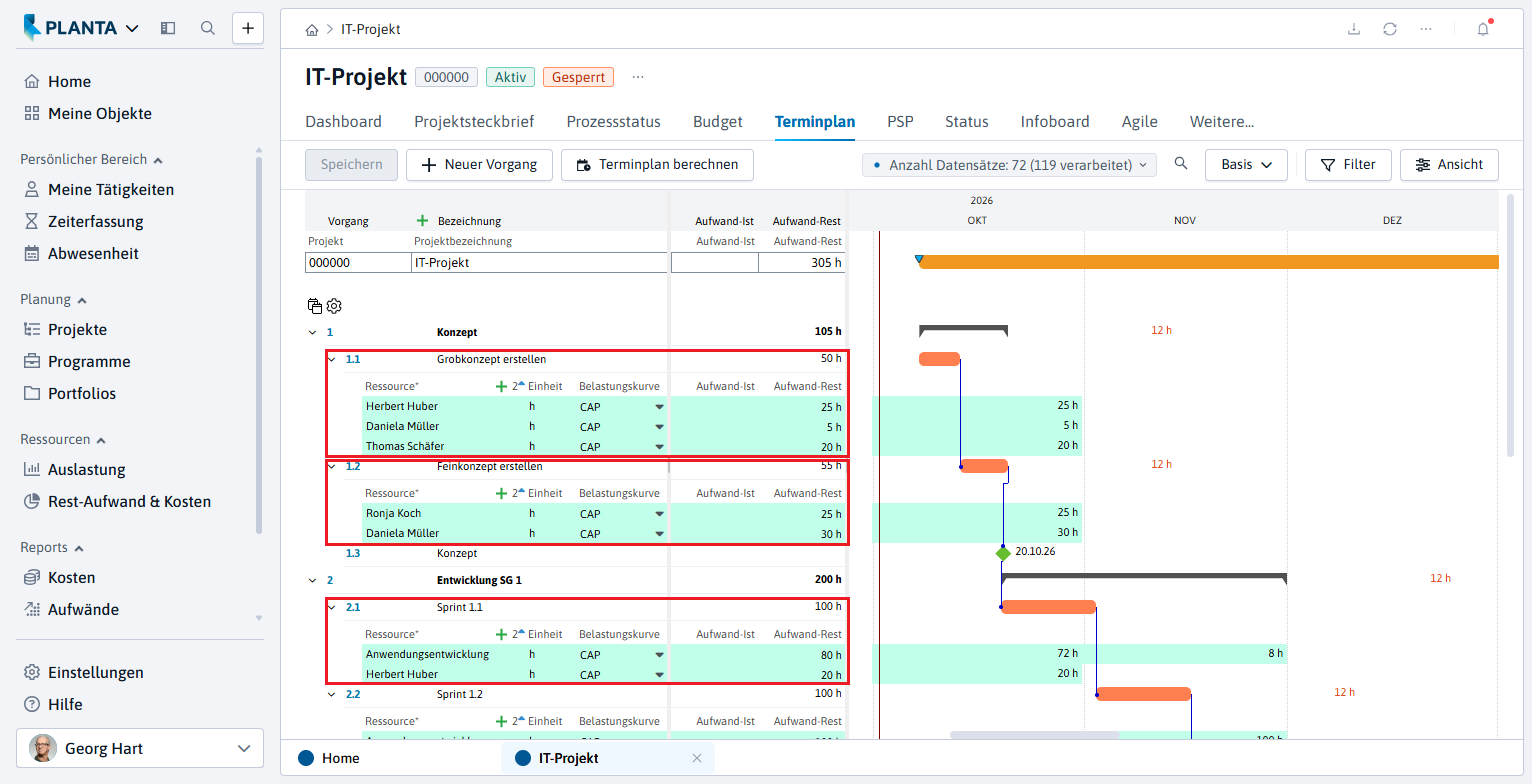Collapse the Entwicklung SG 1 group
Image resolution: width=1532 pixels, height=784 pixels.
click(x=313, y=580)
